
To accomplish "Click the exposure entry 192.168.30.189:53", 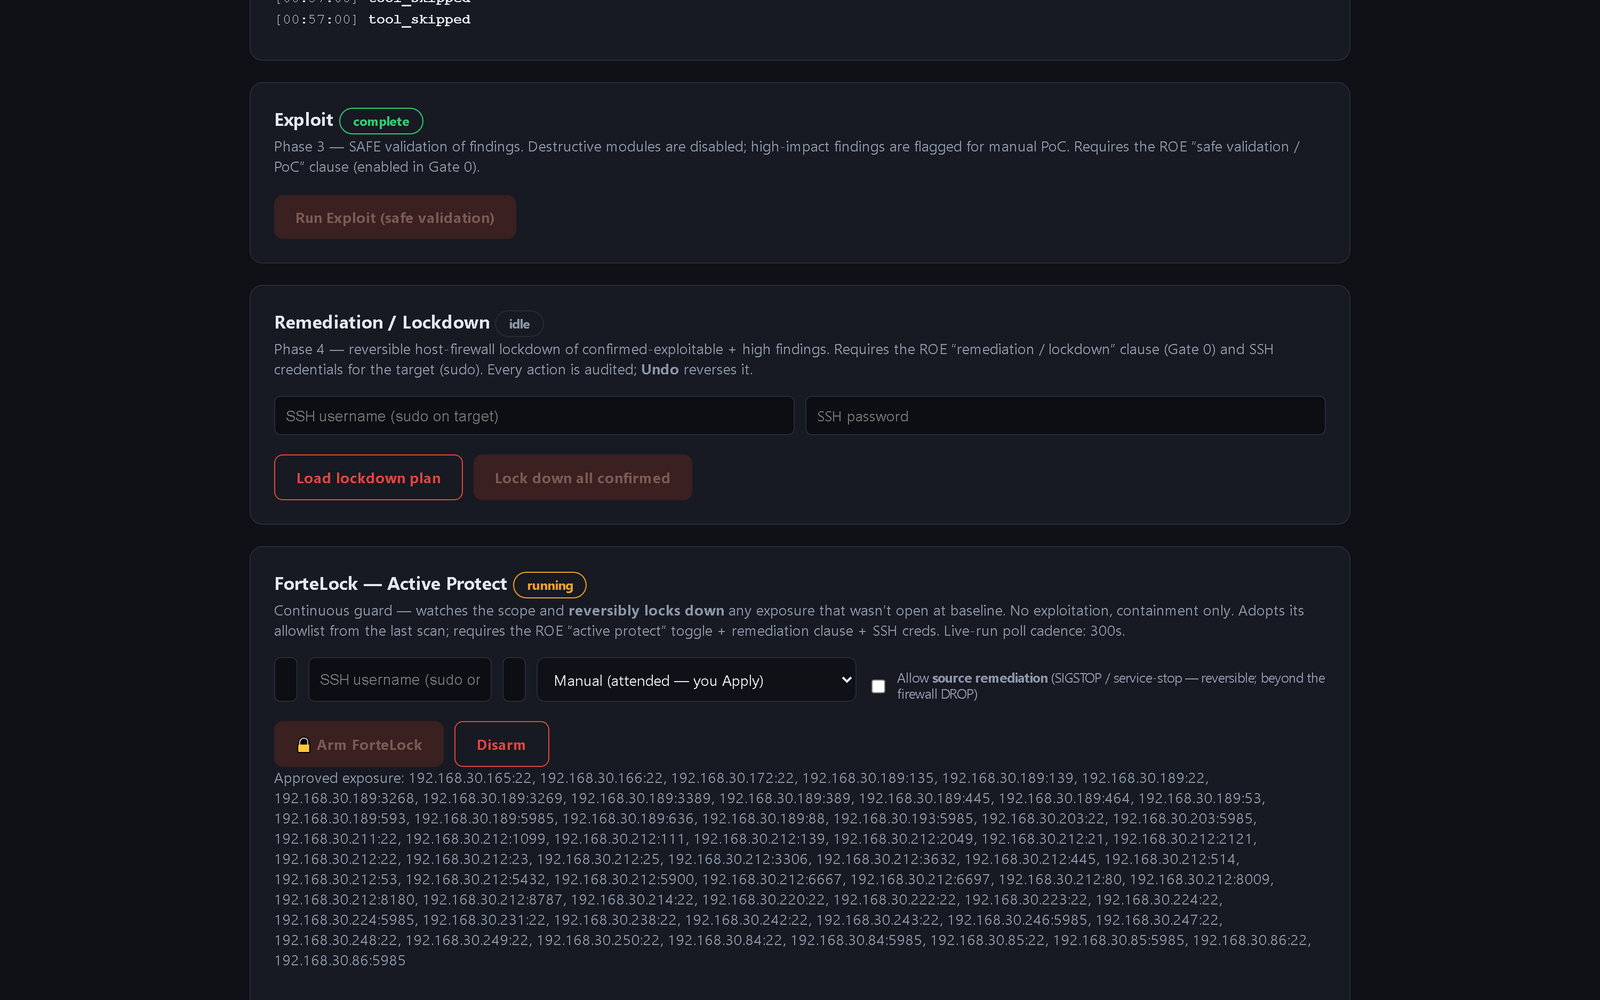I will 1201,798.
